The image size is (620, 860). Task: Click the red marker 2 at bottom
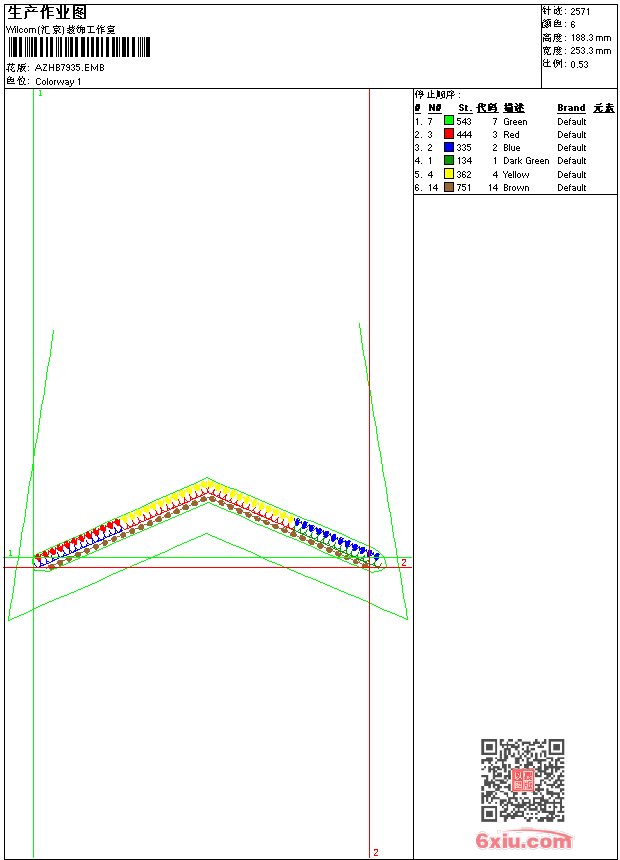pos(376,852)
